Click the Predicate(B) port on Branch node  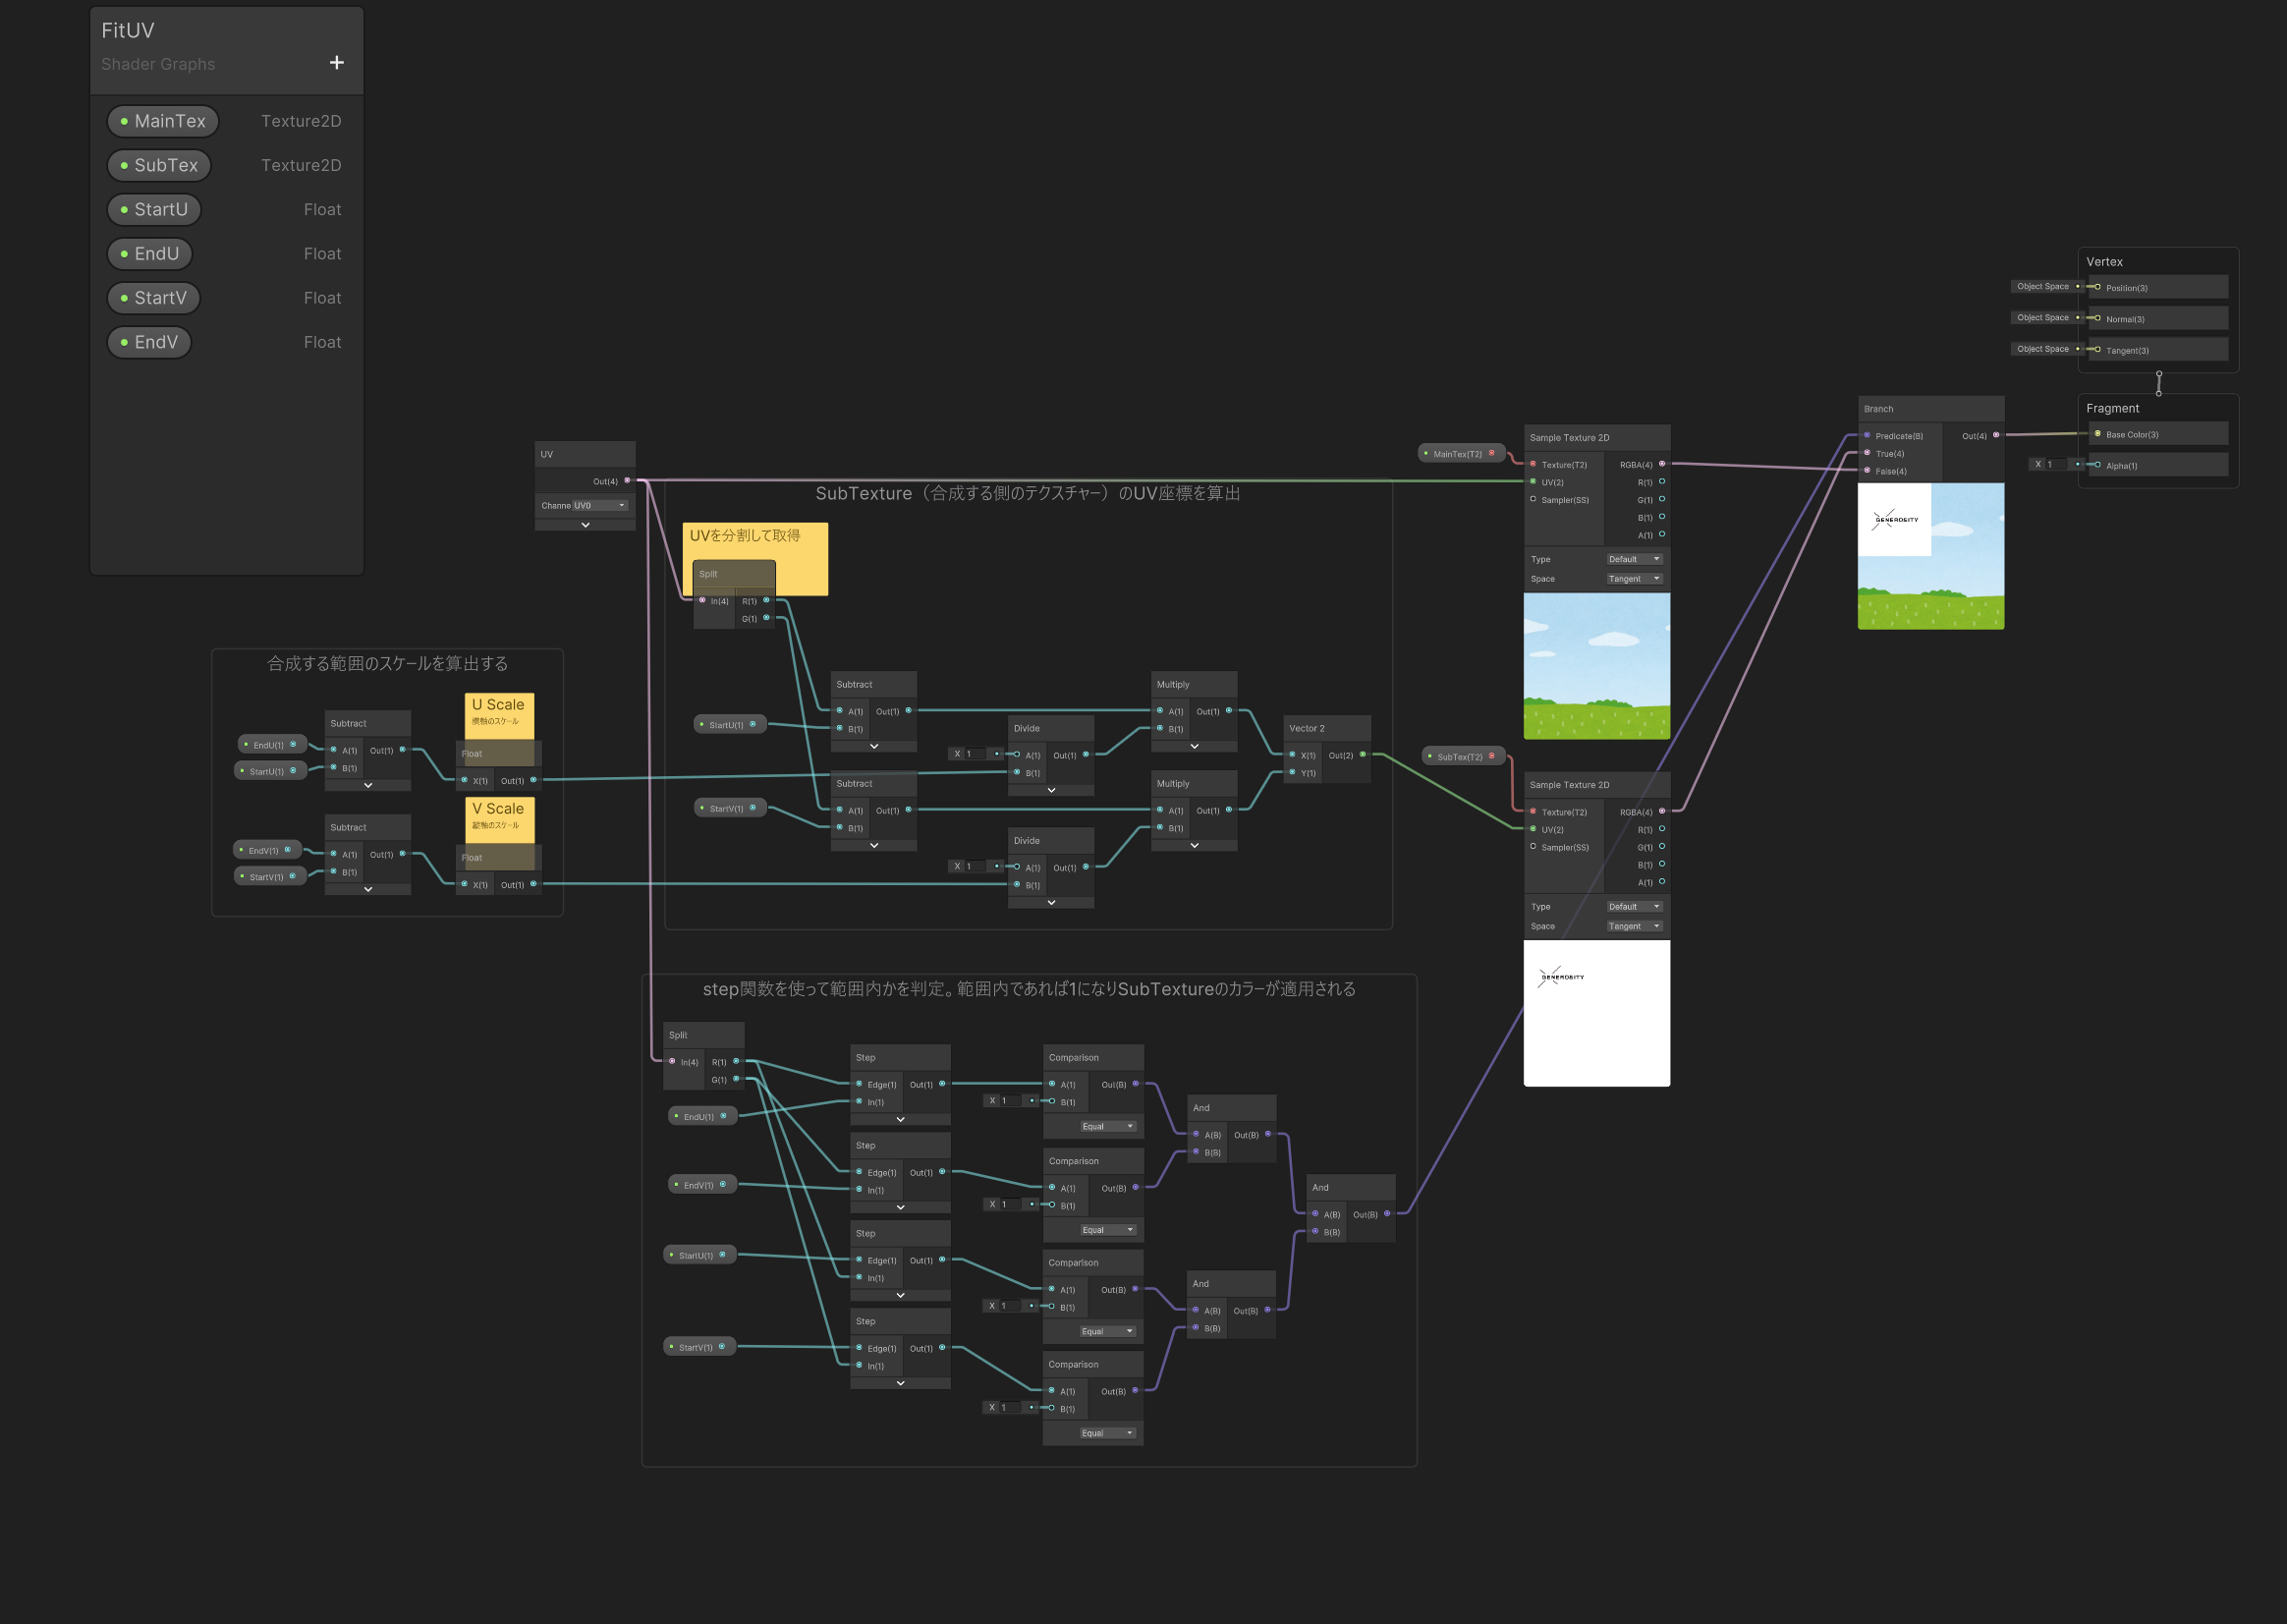point(1867,435)
